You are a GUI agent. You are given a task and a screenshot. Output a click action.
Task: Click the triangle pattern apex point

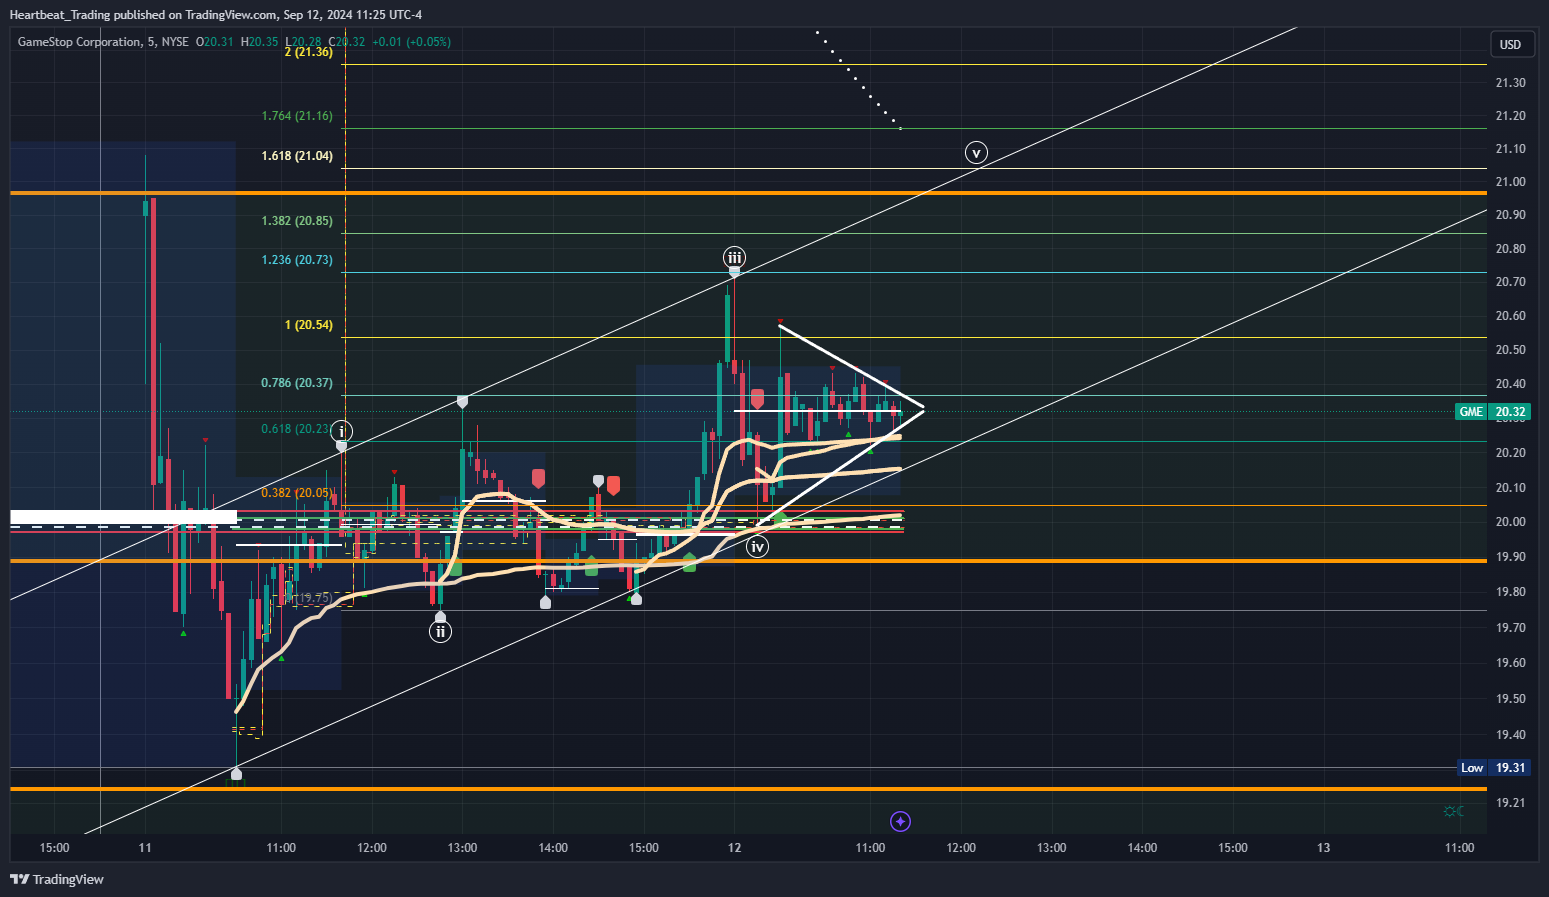pyautogui.click(x=923, y=407)
